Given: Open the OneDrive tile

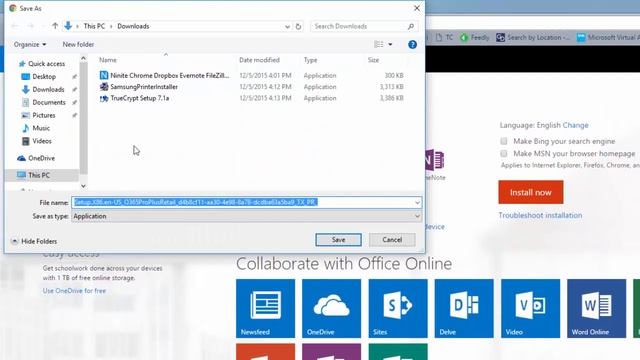Looking at the screenshot, I should [x=331, y=309].
